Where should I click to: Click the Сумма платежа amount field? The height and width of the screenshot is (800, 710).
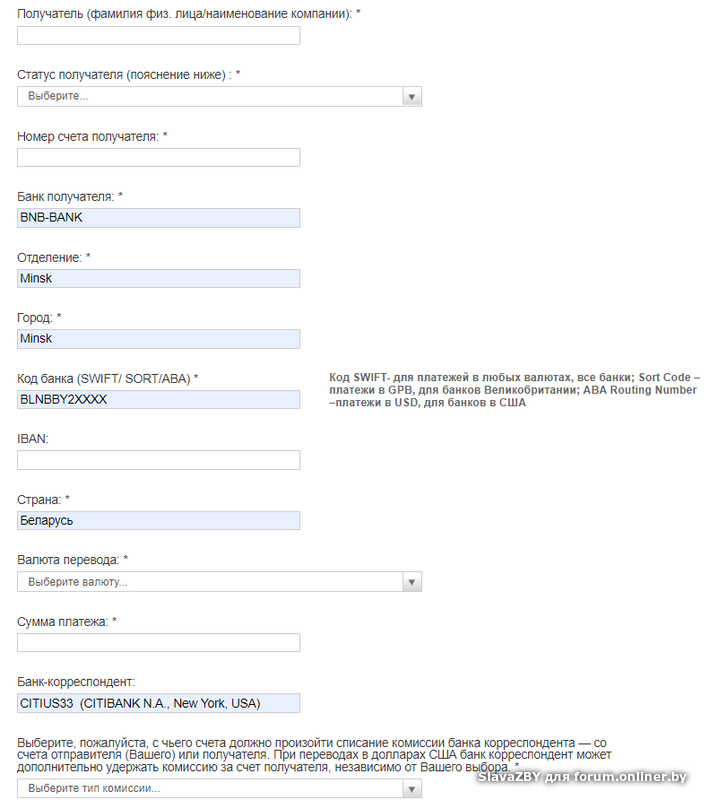[x=159, y=642]
